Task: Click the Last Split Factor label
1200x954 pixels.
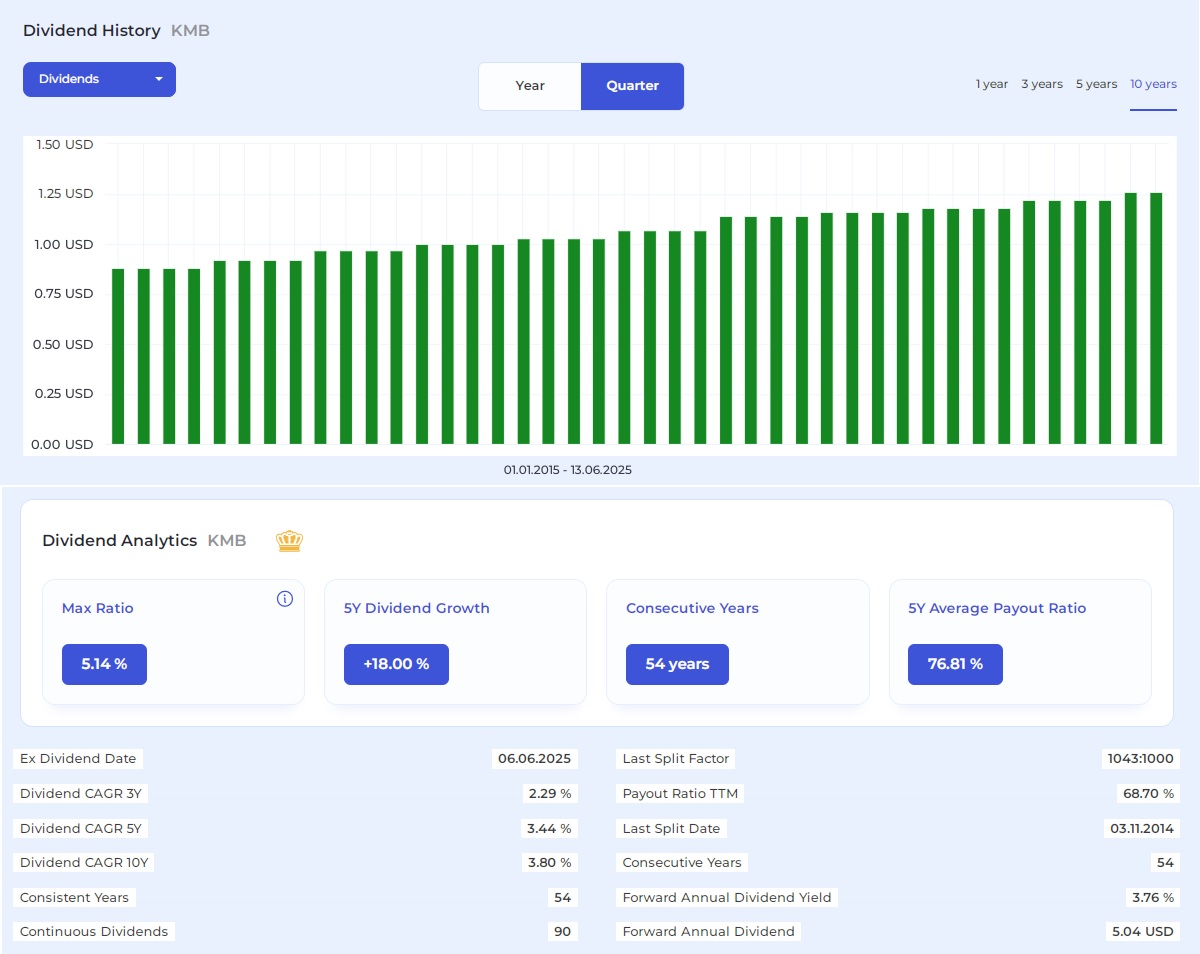Action: 676,759
